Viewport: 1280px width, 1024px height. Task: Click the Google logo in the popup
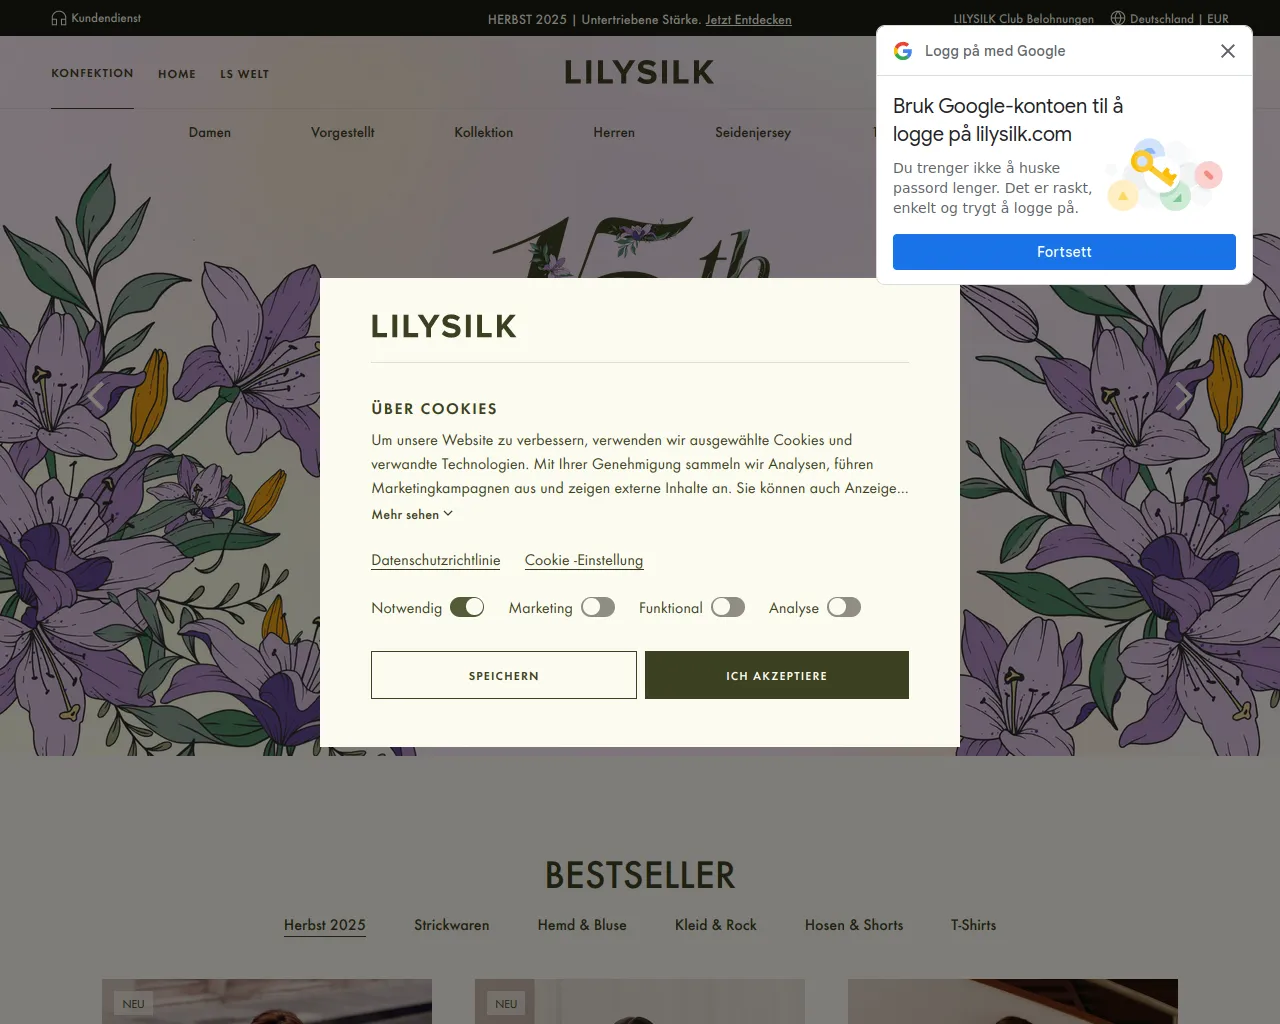[903, 51]
